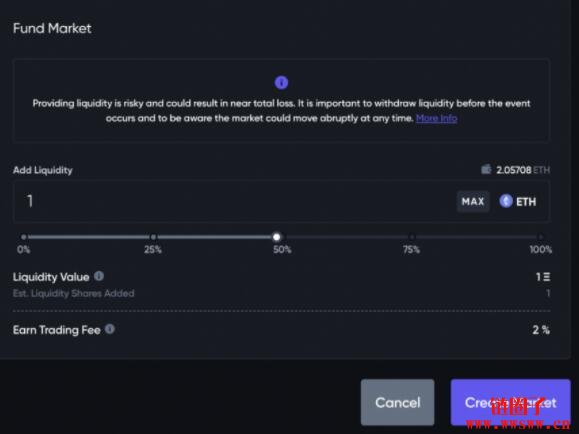Click the Create Market button
Viewport: 579px width, 434px height.
510,402
